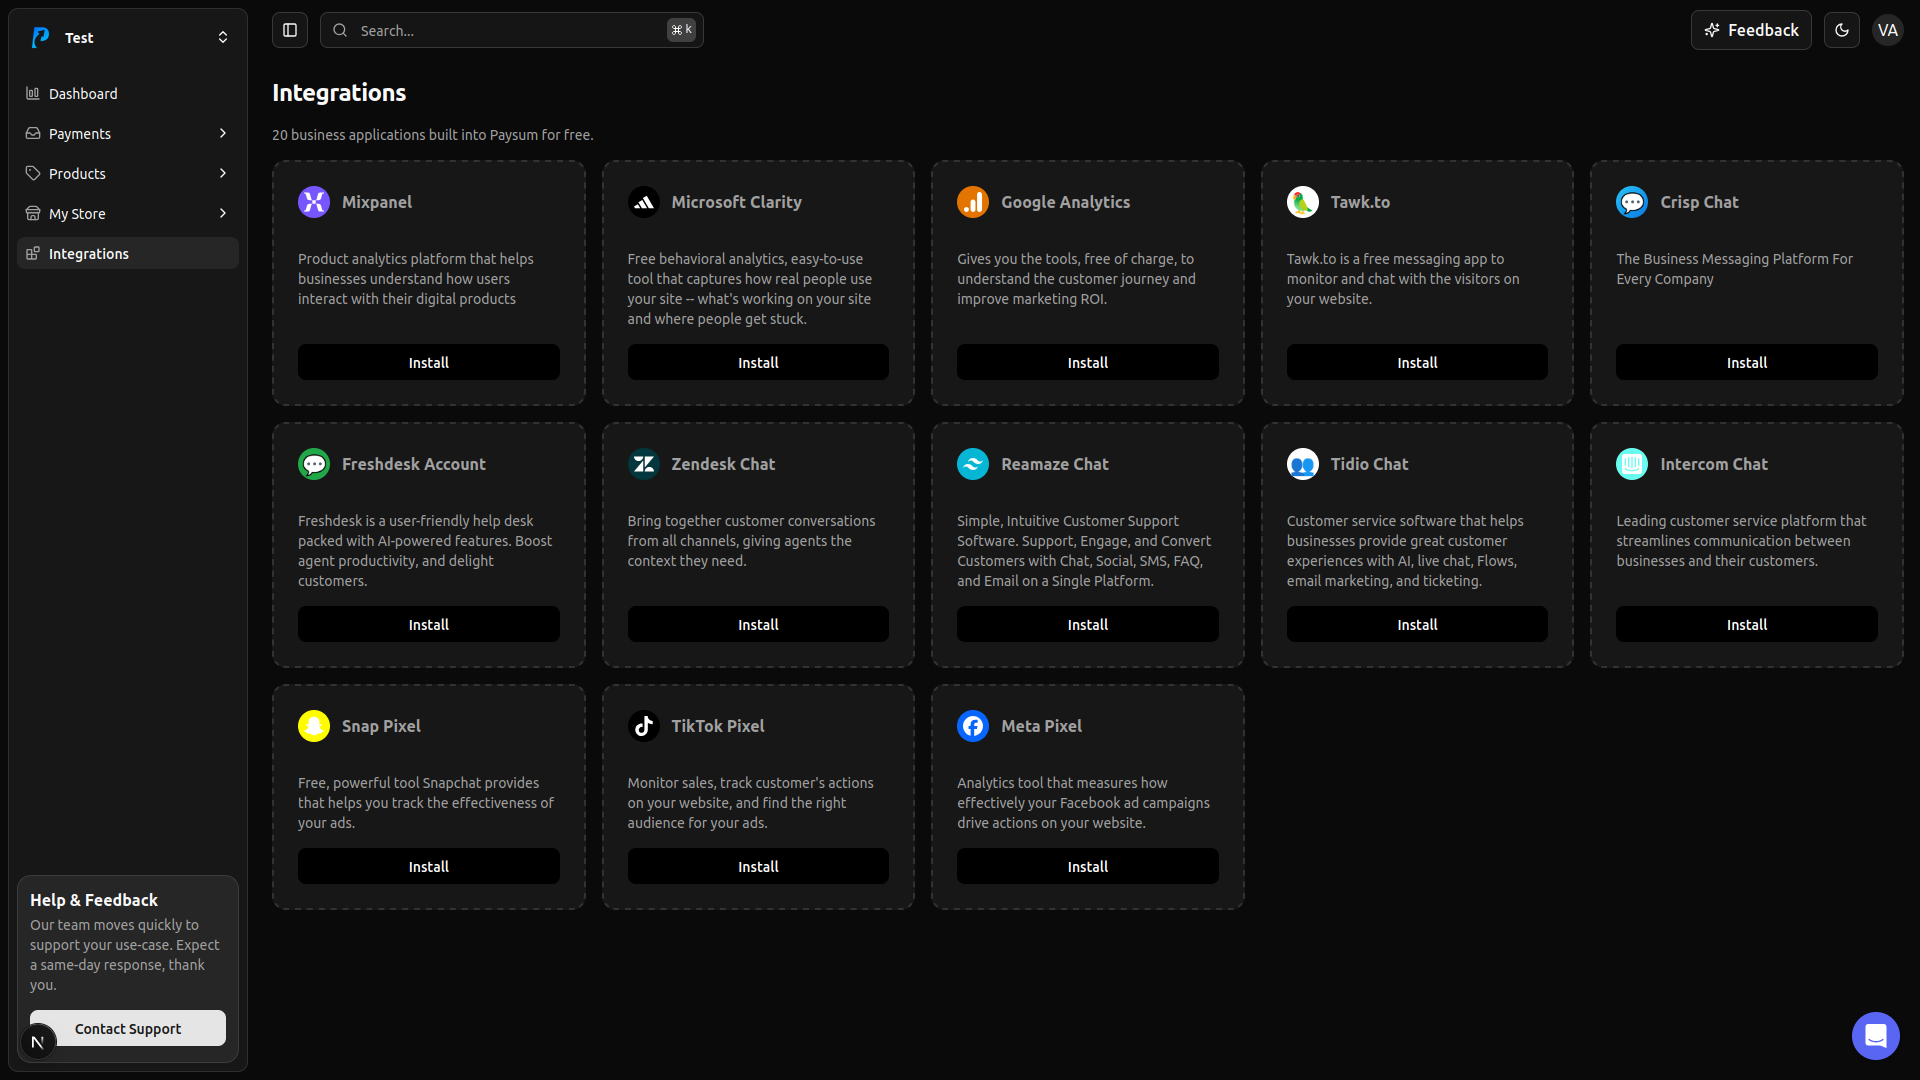Viewport: 1920px width, 1080px height.
Task: Install Intercom Chat
Action: pyautogui.click(x=1746, y=624)
